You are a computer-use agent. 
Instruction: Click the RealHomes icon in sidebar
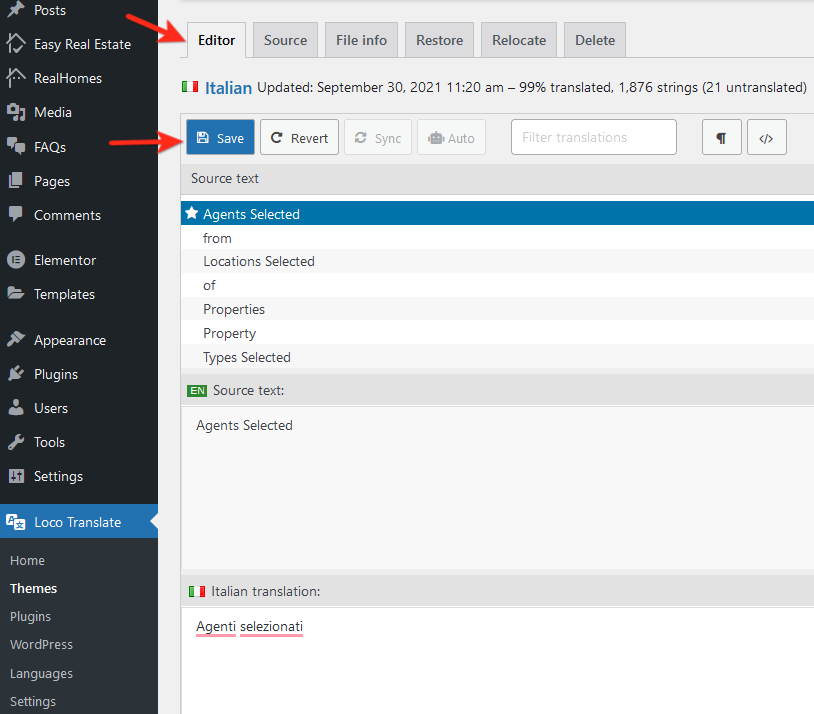(x=16, y=78)
